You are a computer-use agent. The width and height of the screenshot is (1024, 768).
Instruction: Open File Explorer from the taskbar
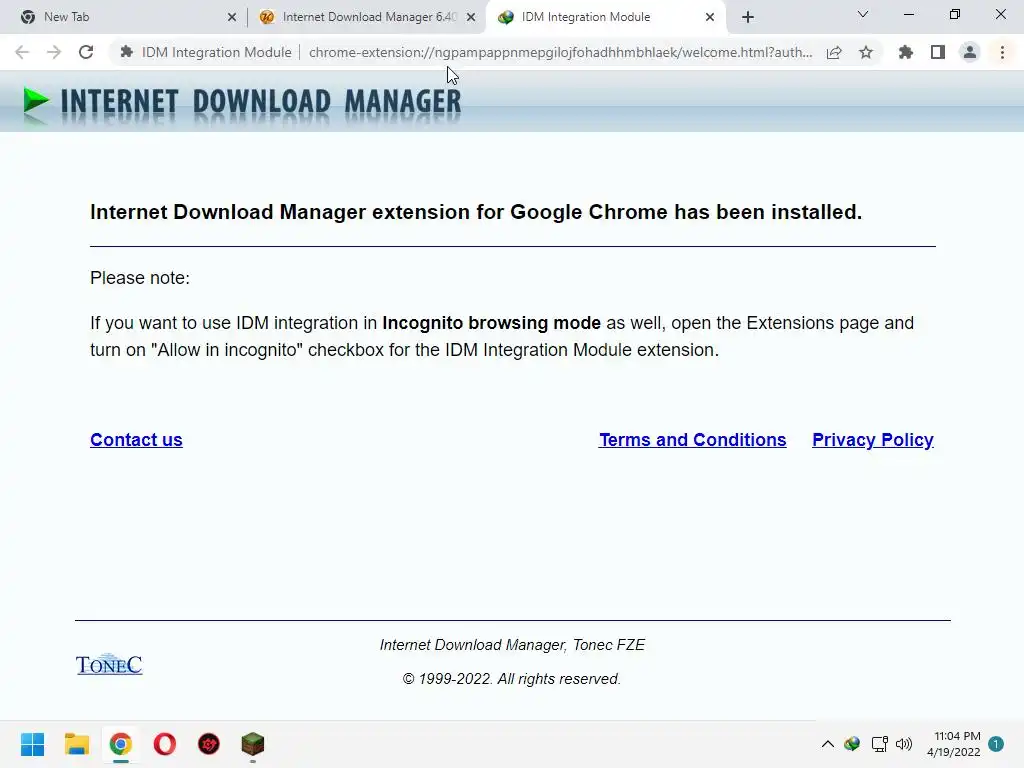coord(76,744)
